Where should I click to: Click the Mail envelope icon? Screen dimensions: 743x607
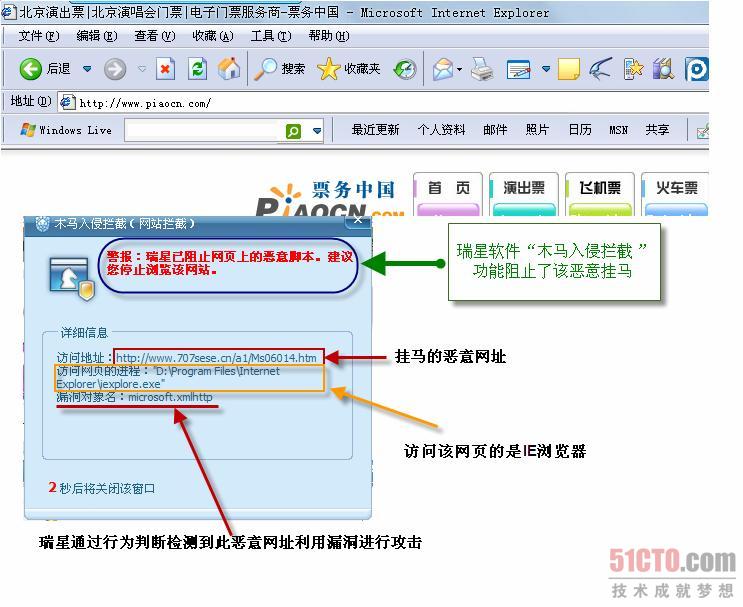(x=443, y=69)
